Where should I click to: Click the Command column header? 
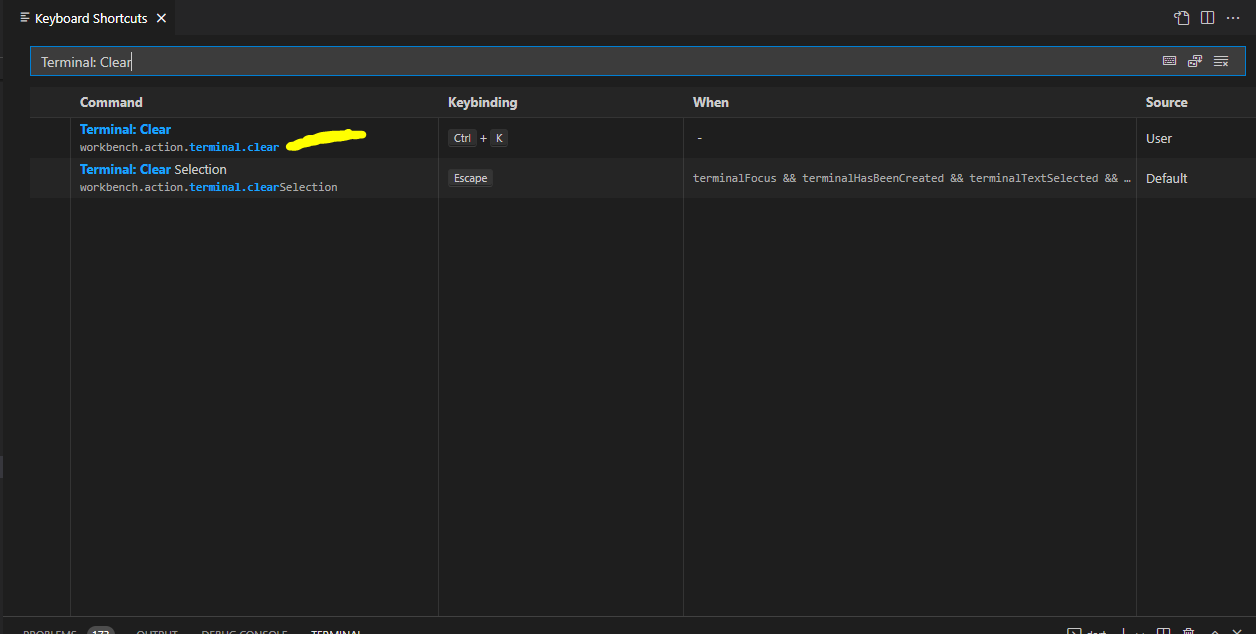point(111,102)
